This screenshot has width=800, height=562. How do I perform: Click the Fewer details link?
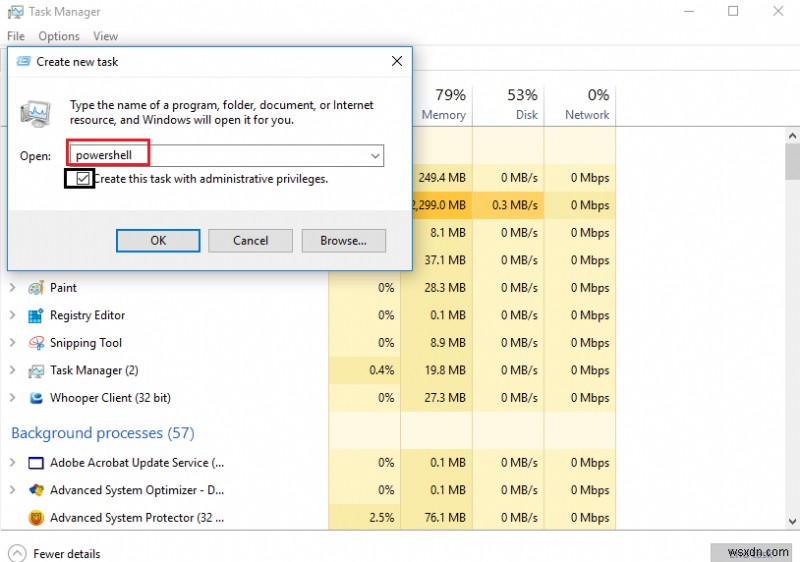(x=67, y=554)
